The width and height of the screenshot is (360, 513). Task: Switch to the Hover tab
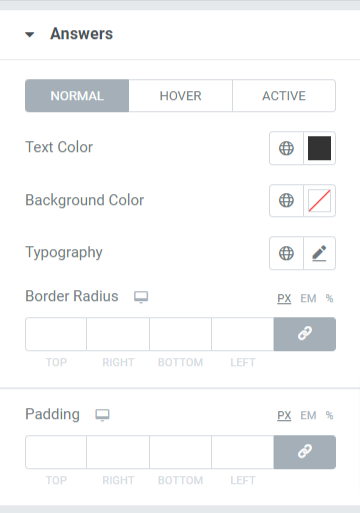click(x=180, y=96)
